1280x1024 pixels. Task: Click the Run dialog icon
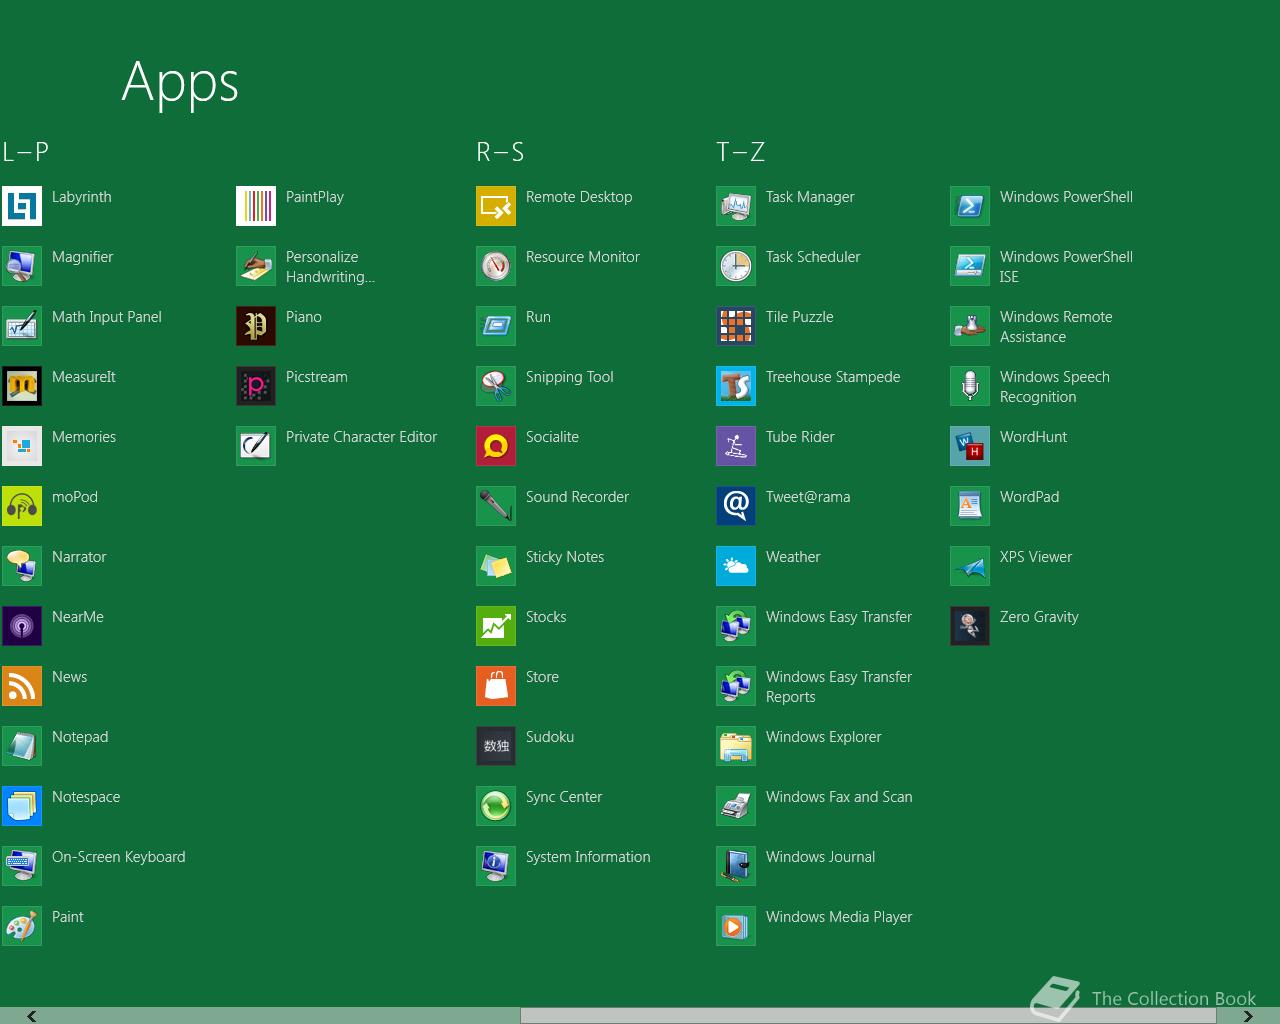coord(496,326)
